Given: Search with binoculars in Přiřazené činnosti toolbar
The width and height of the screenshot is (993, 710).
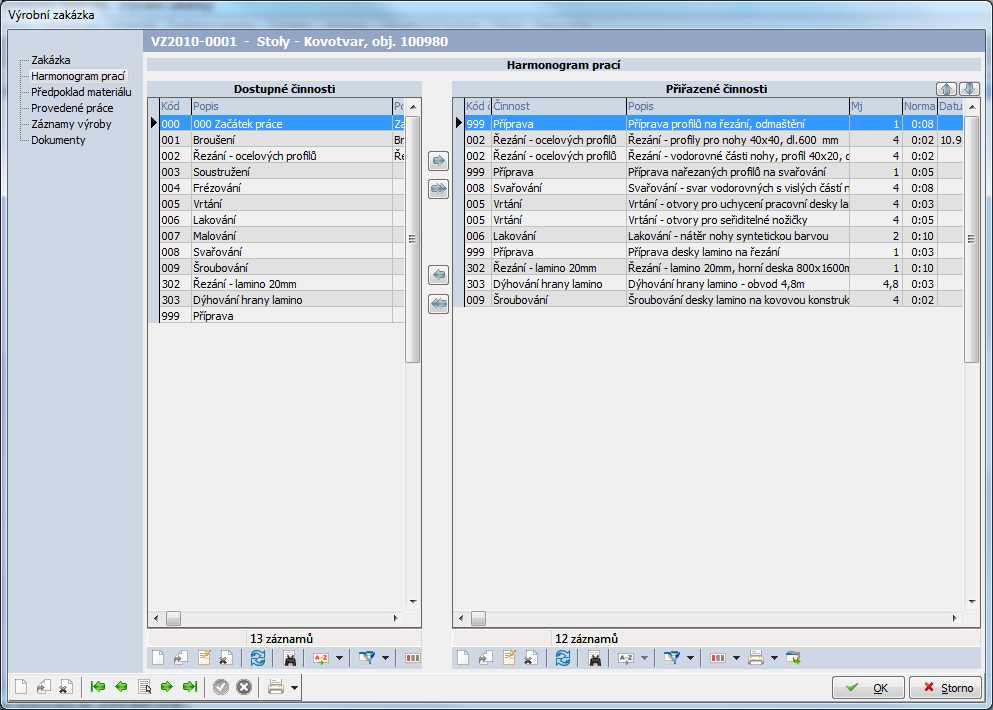Looking at the screenshot, I should [595, 659].
